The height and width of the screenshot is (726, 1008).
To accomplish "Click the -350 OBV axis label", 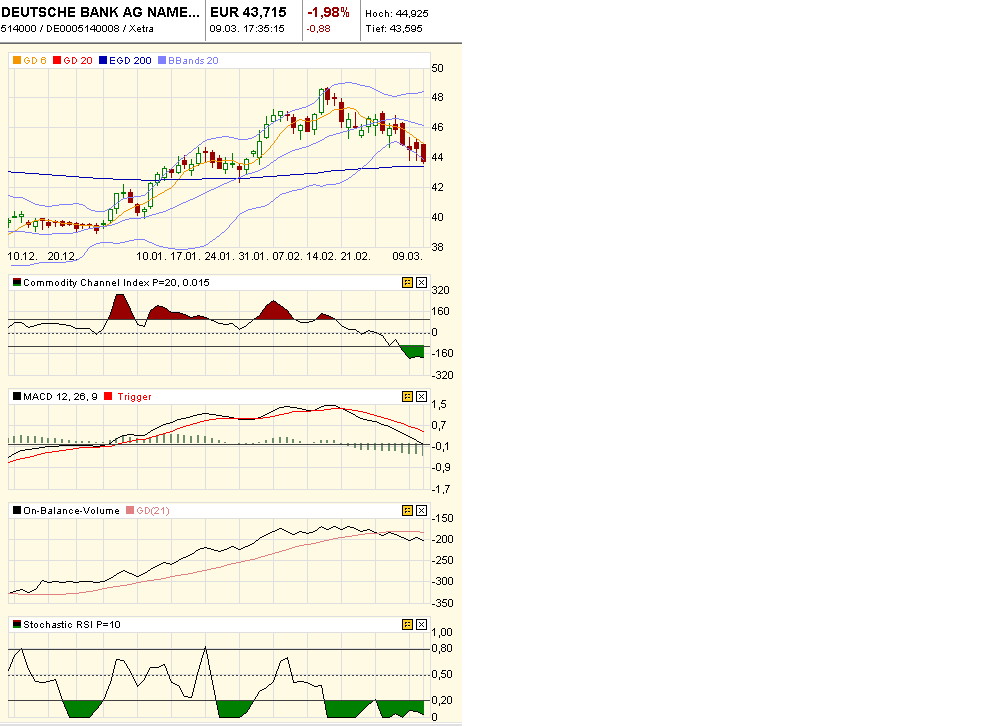I will pos(442,603).
